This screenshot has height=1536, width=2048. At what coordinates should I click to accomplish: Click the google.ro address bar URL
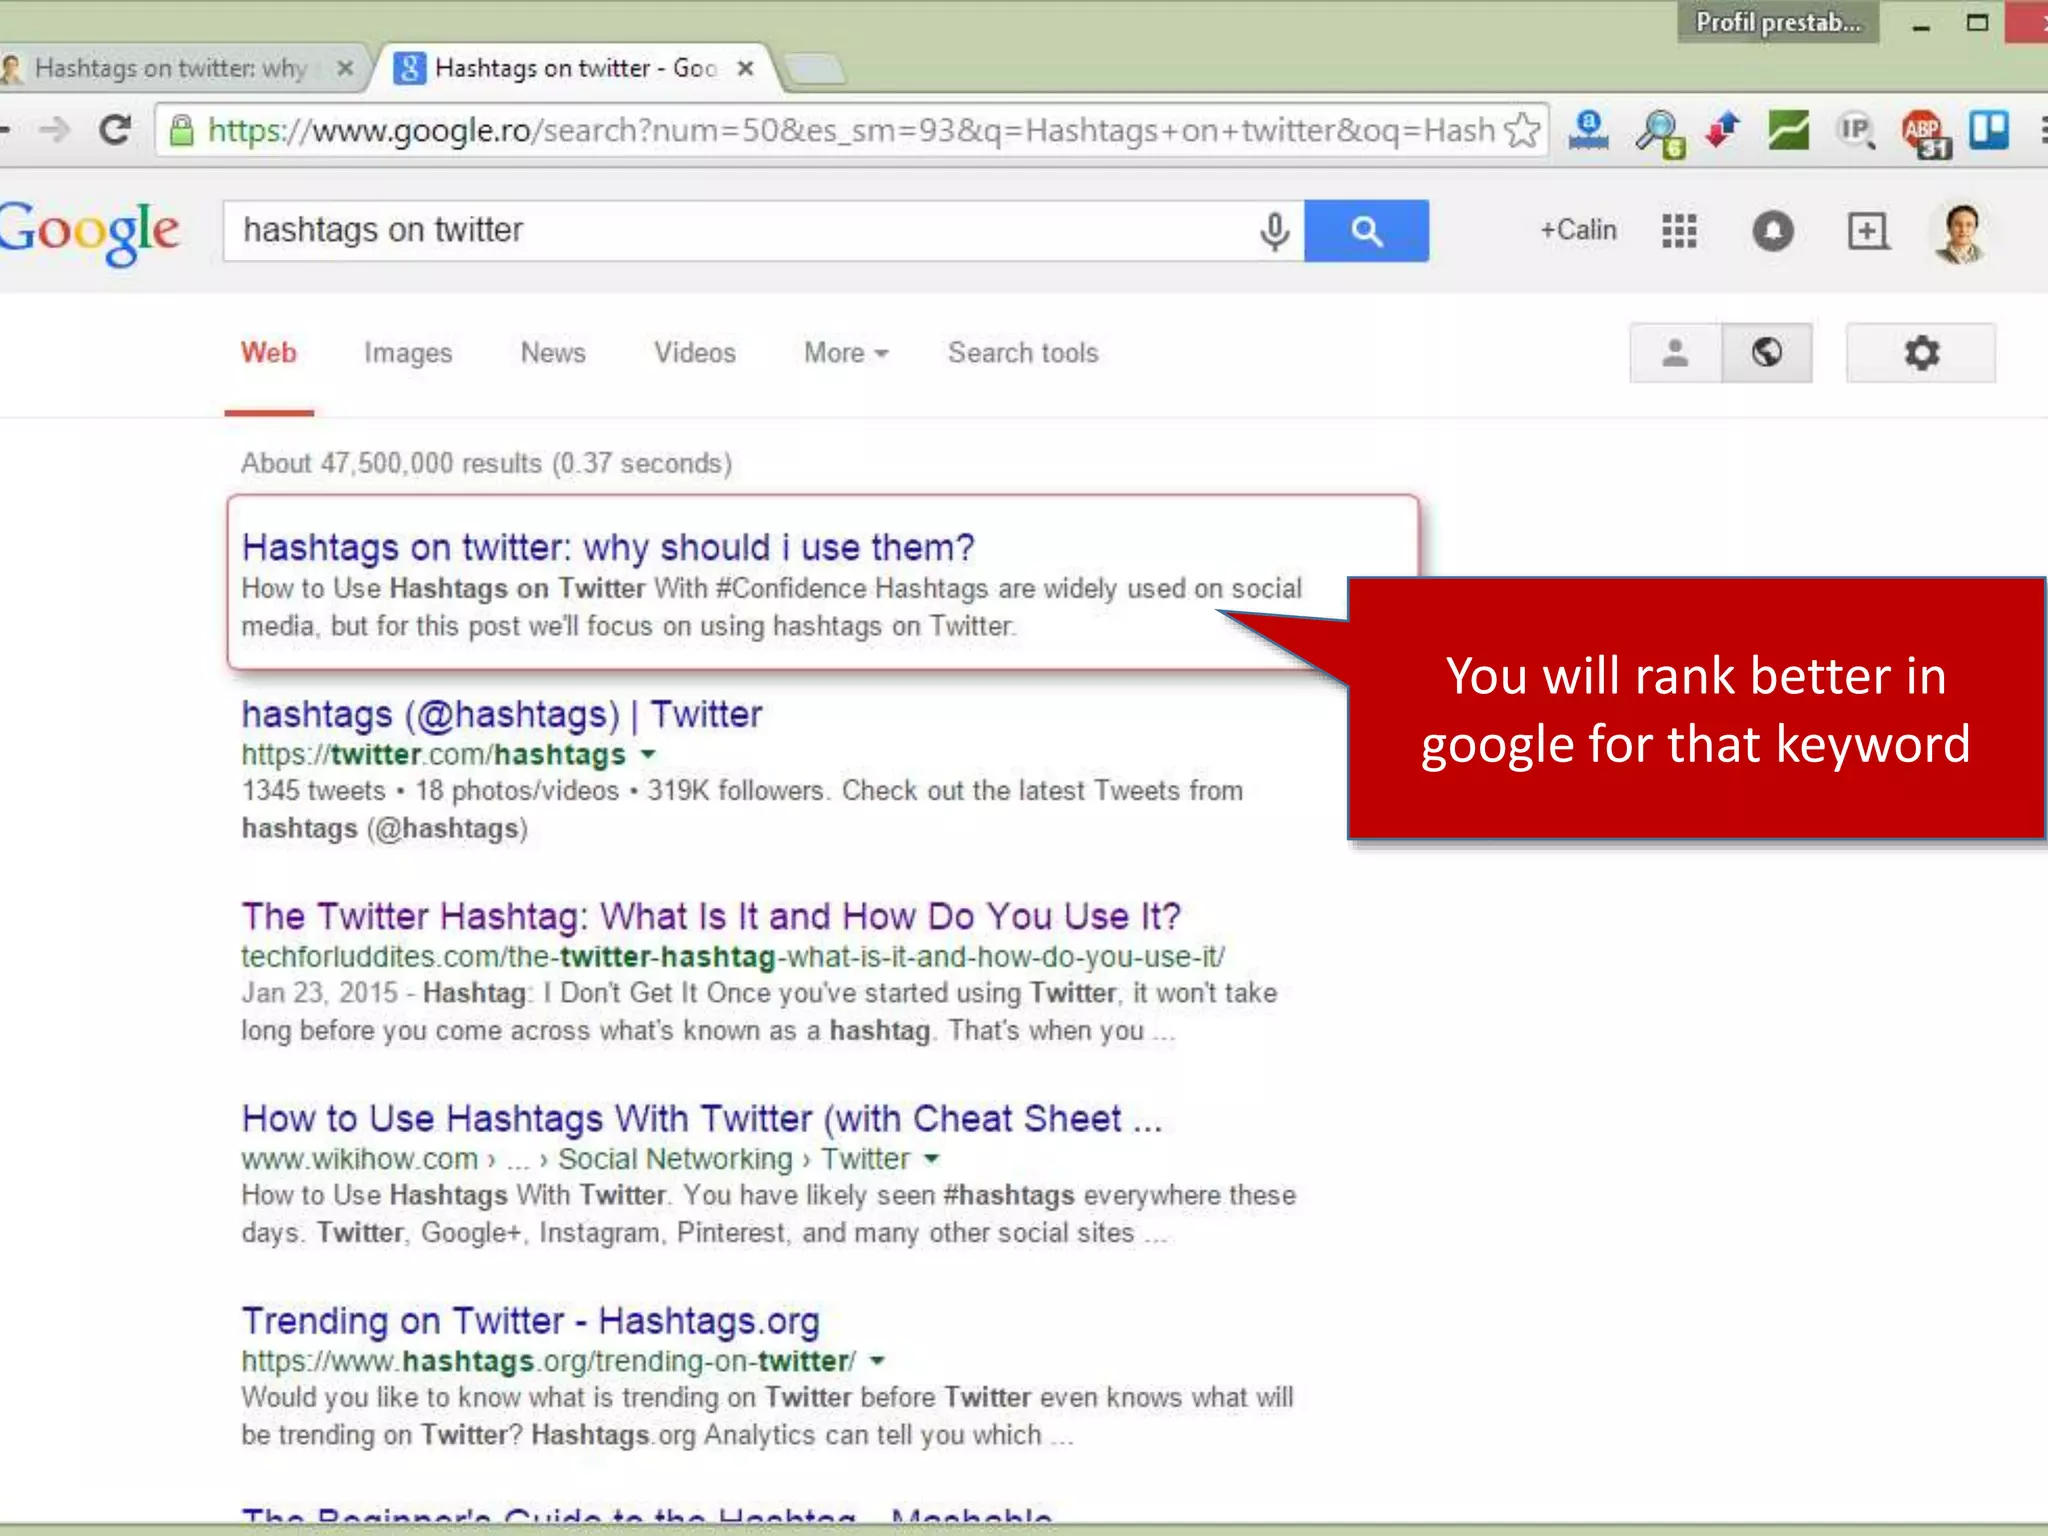click(850, 130)
